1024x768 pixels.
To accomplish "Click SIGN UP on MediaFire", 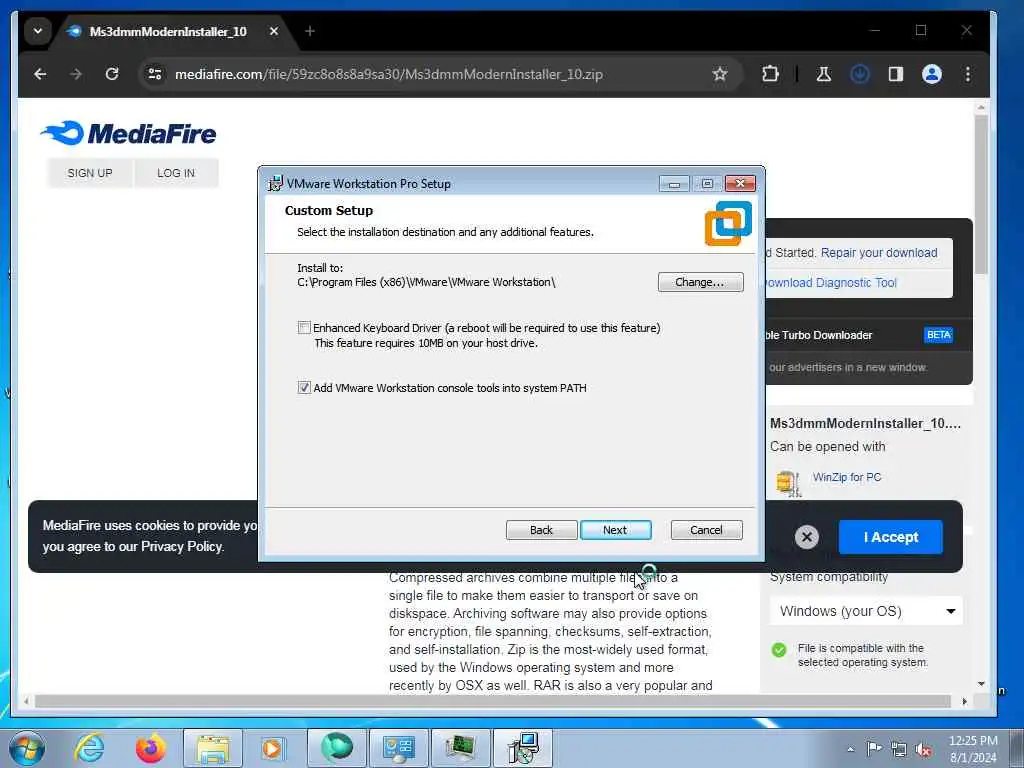I will tap(90, 173).
